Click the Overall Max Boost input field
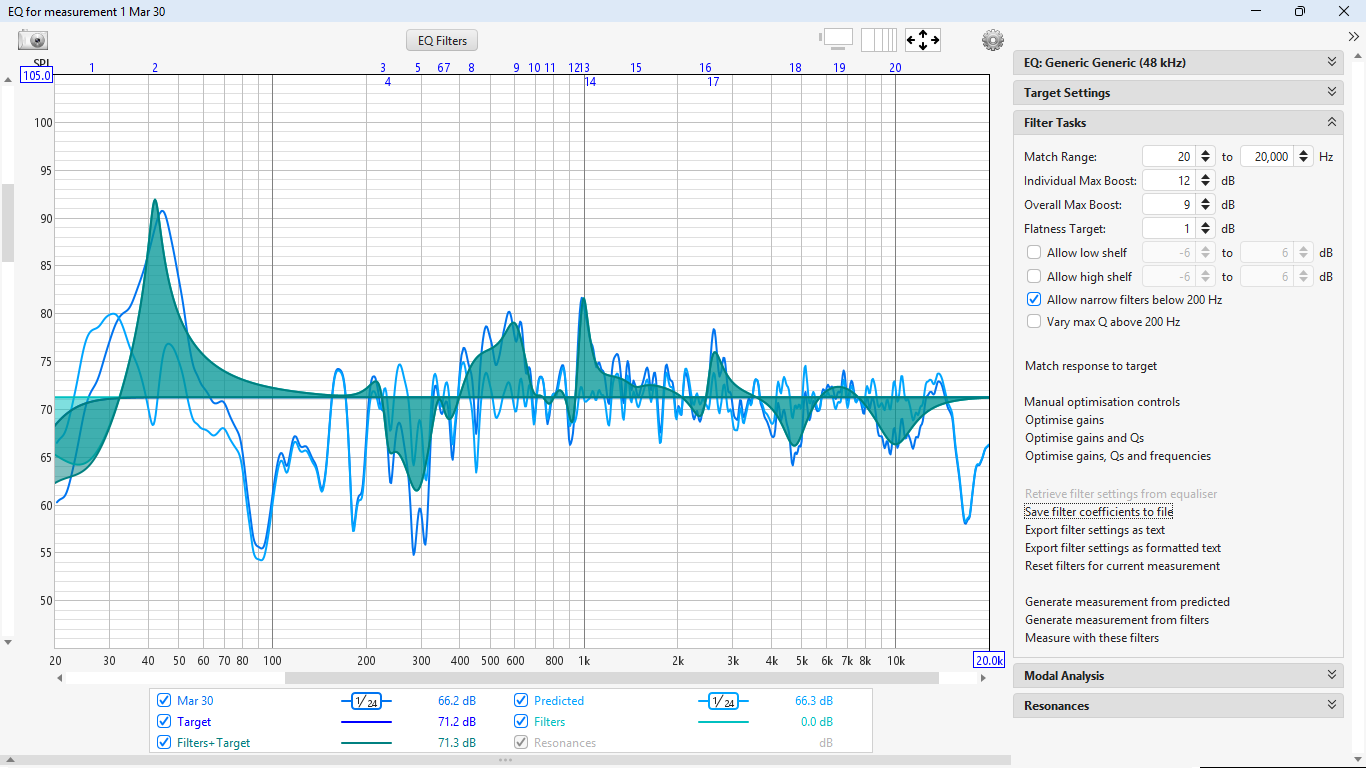Image resolution: width=1366 pixels, height=768 pixels. pos(1170,205)
